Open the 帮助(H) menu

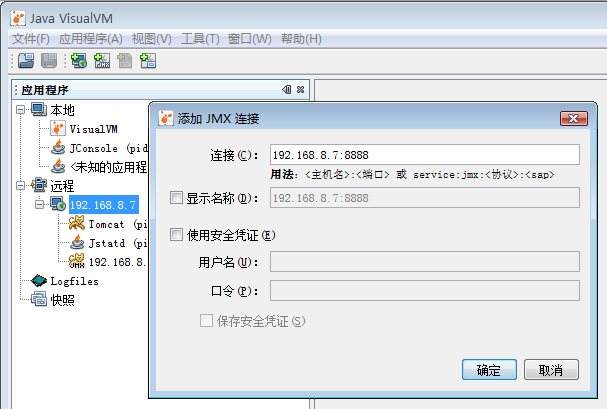(x=301, y=39)
